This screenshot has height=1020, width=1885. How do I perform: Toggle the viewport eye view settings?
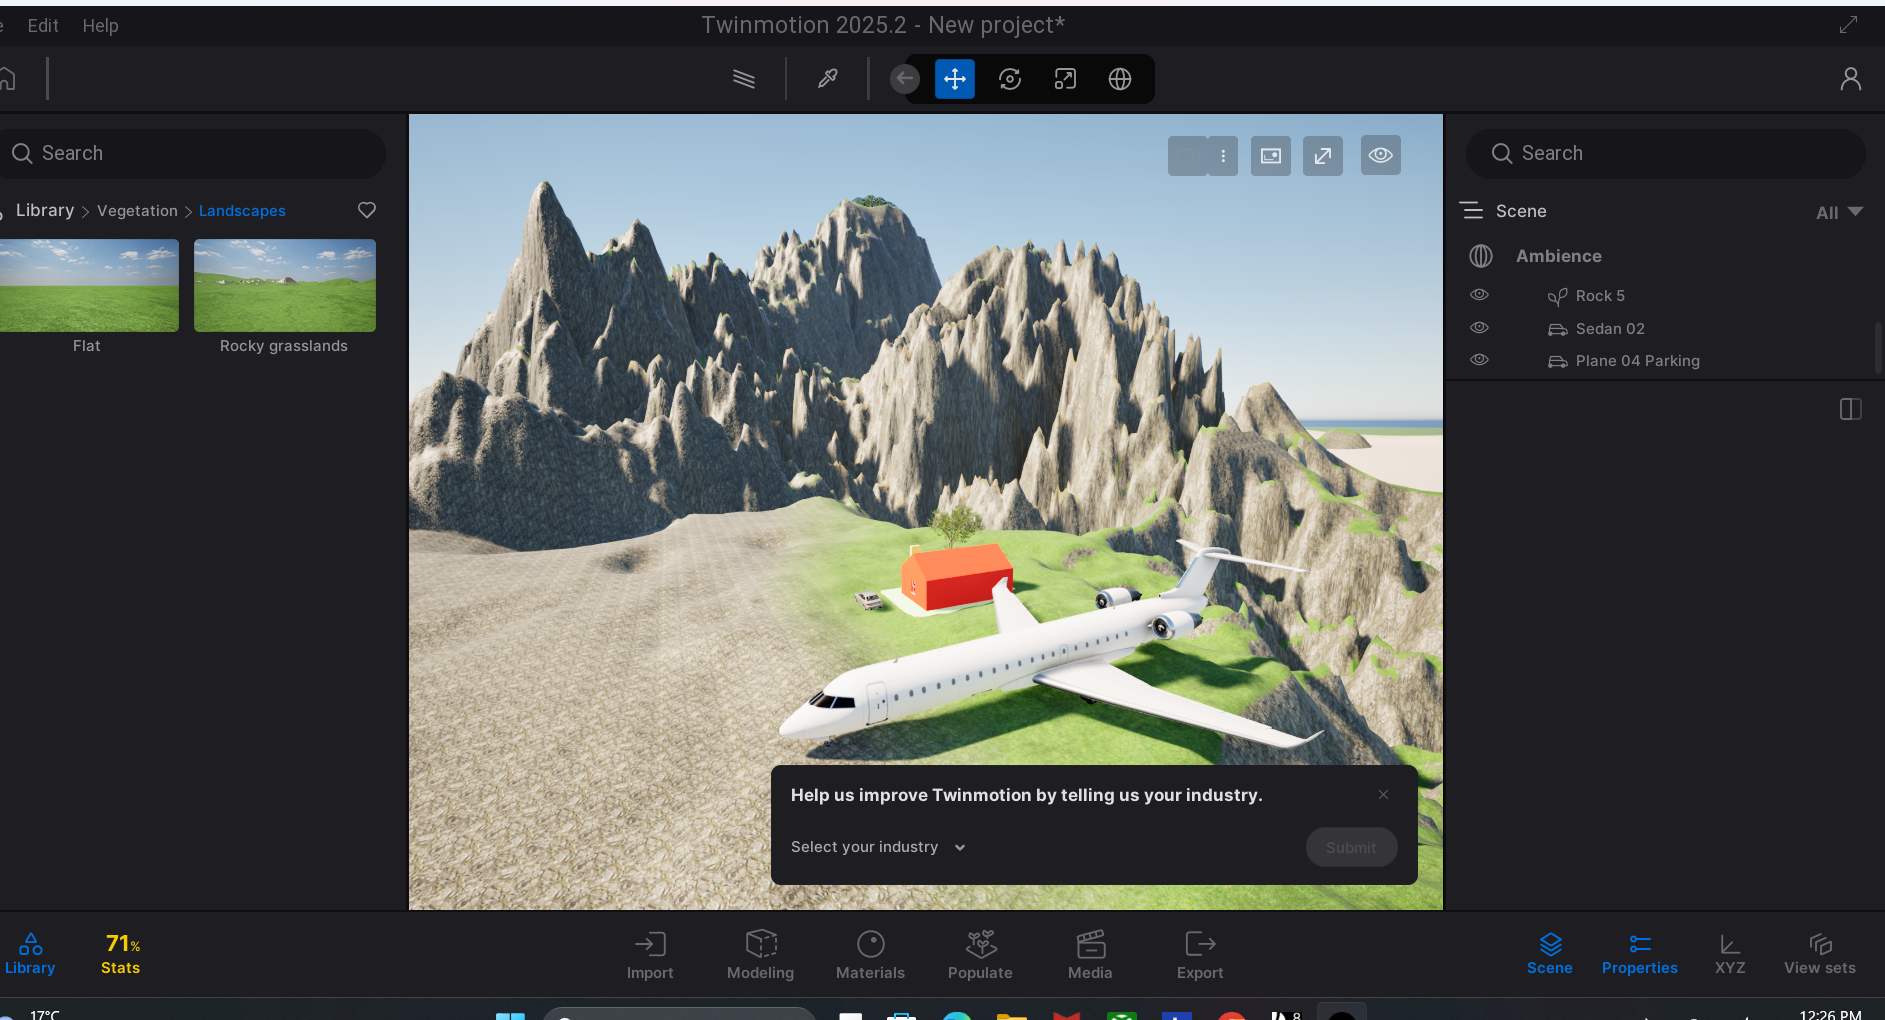point(1381,155)
